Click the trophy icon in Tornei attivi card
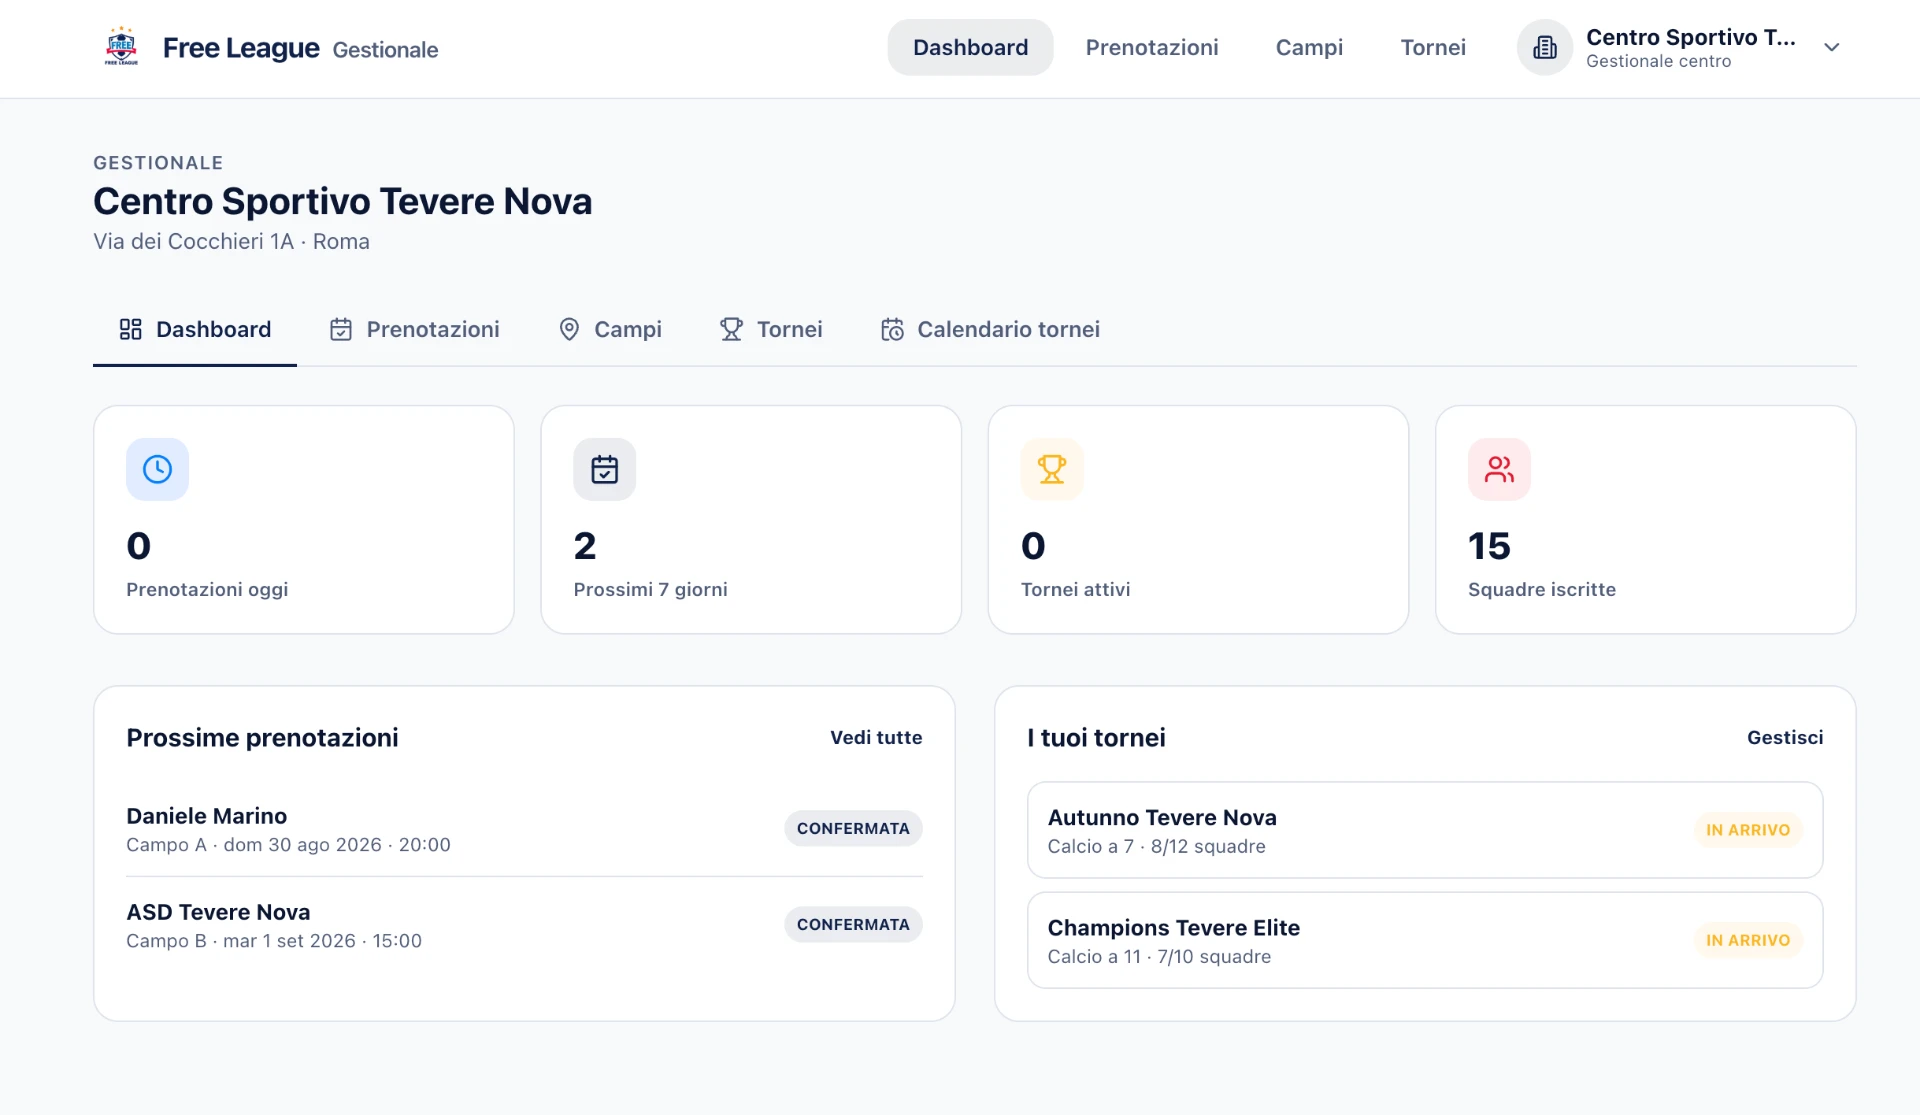 point(1052,469)
